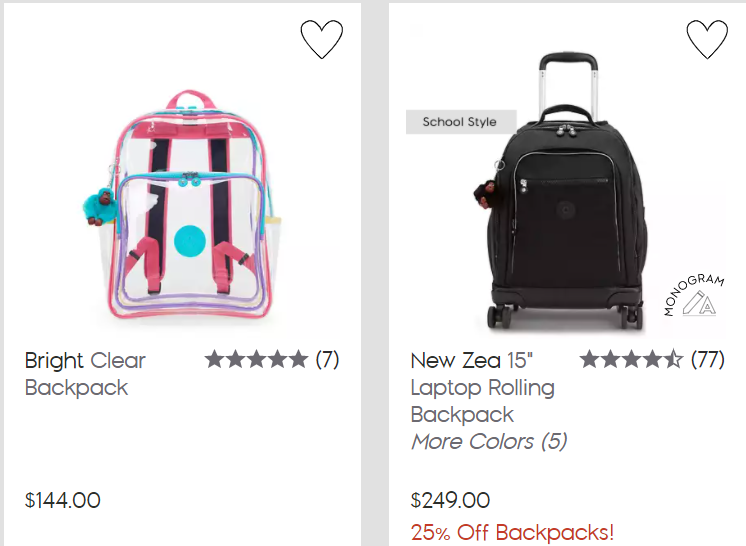Viewport: 746px width, 546px height.
Task: Click the teal monkey keychain on clear backpack
Action: [x=99, y=205]
